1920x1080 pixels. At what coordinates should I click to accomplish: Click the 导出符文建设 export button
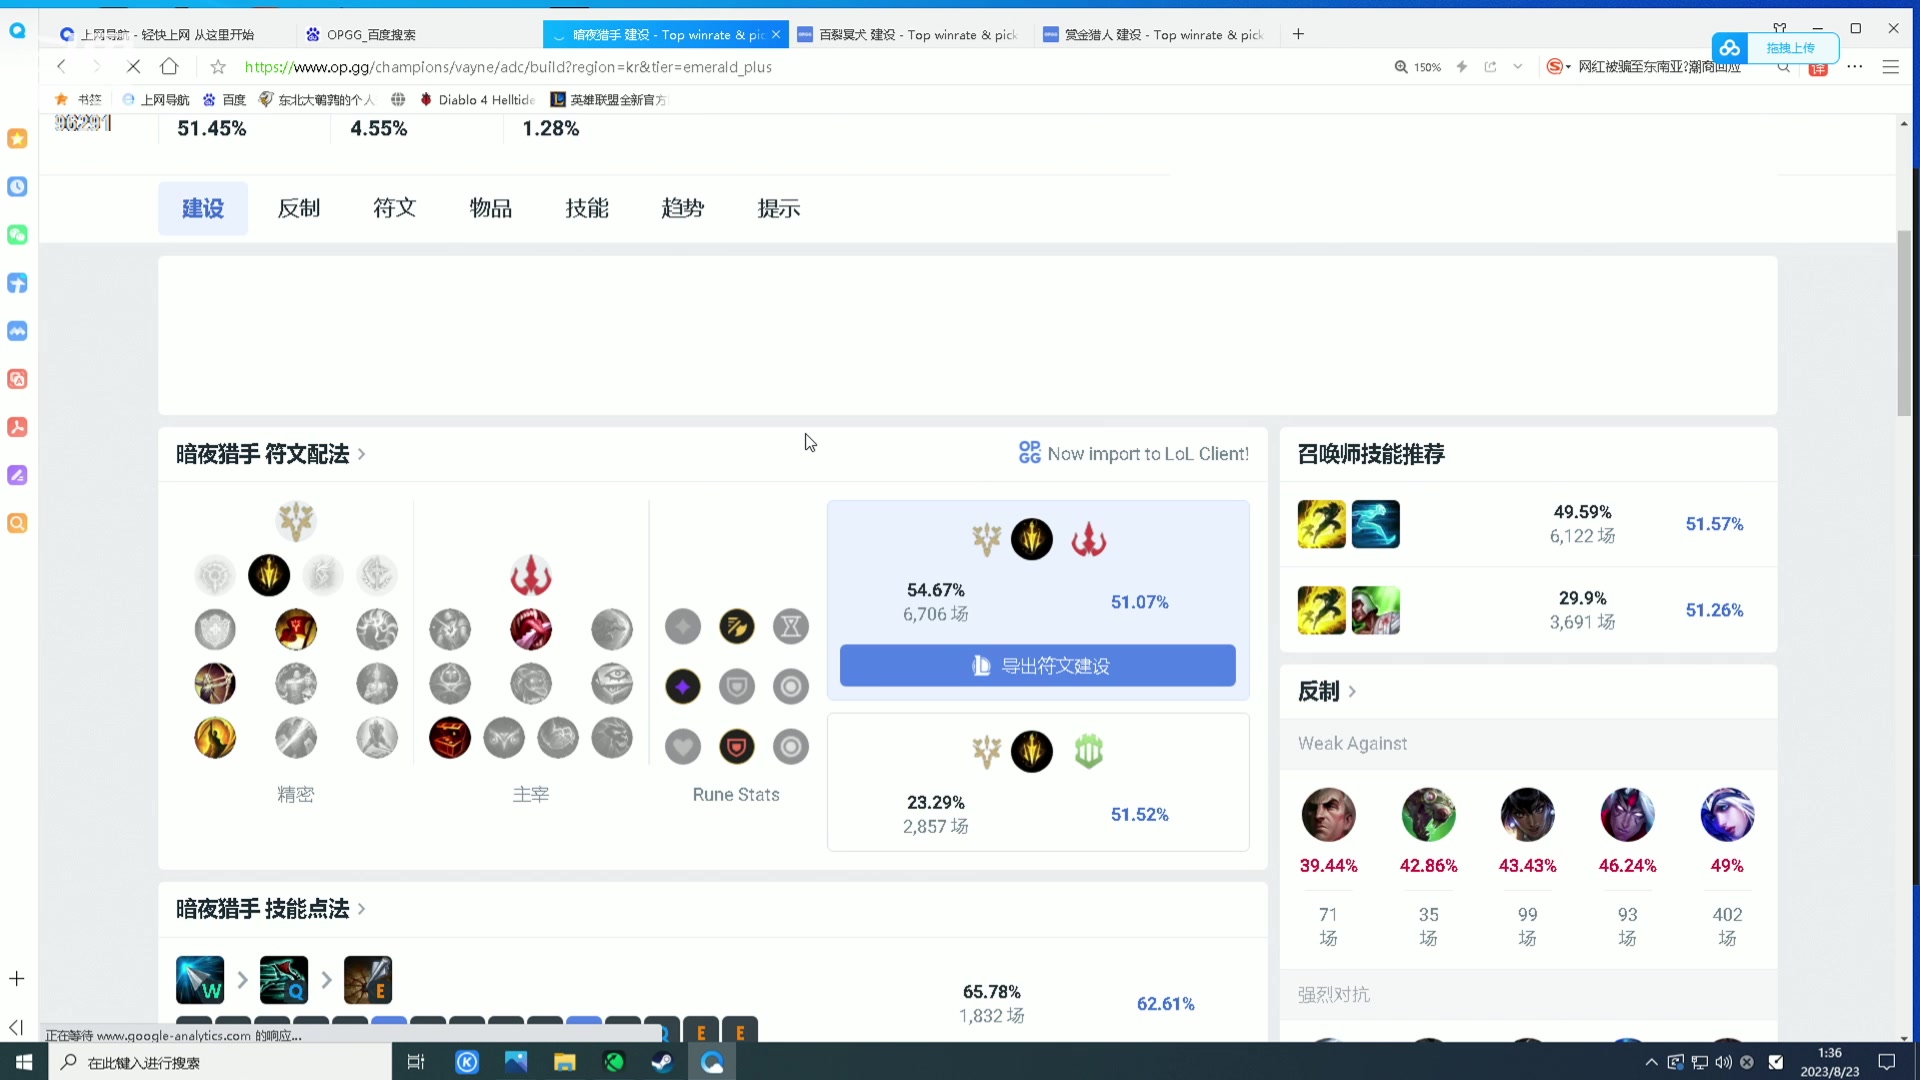(1038, 665)
